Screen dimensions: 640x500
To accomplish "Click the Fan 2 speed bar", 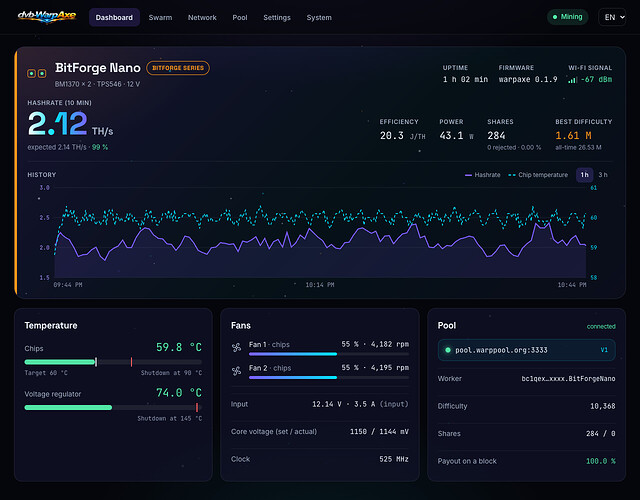I will (x=329, y=378).
